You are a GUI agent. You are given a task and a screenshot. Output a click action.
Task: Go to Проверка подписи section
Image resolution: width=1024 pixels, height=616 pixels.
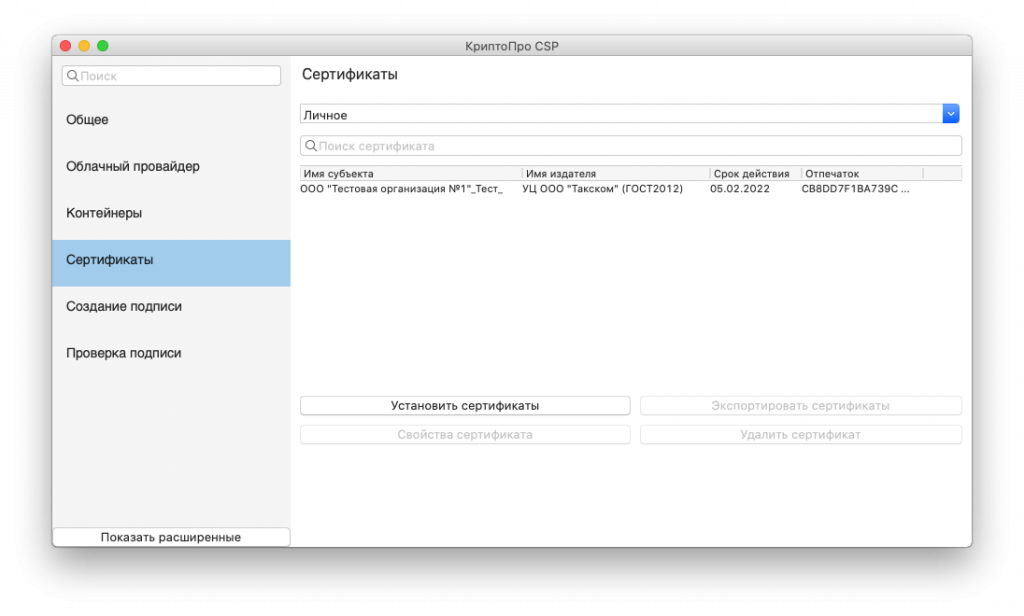(171, 353)
